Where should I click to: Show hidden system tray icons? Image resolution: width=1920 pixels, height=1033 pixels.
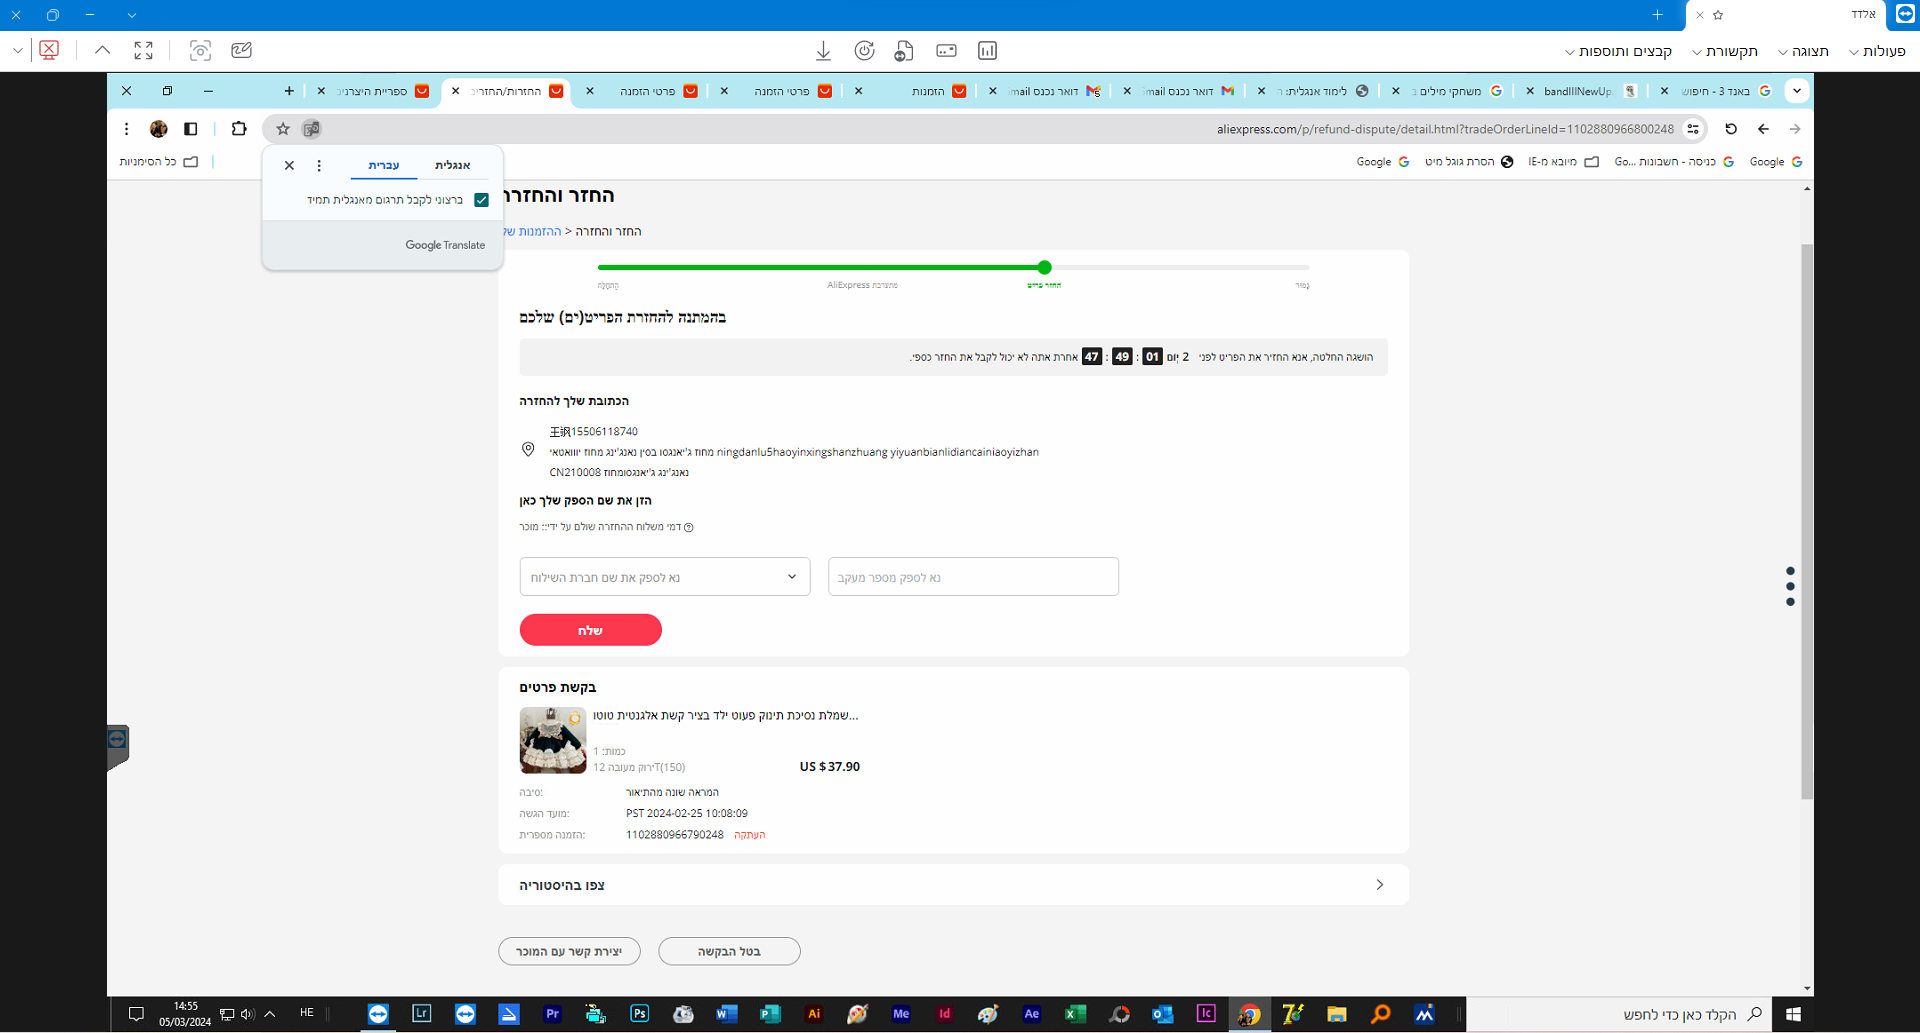(270, 1014)
